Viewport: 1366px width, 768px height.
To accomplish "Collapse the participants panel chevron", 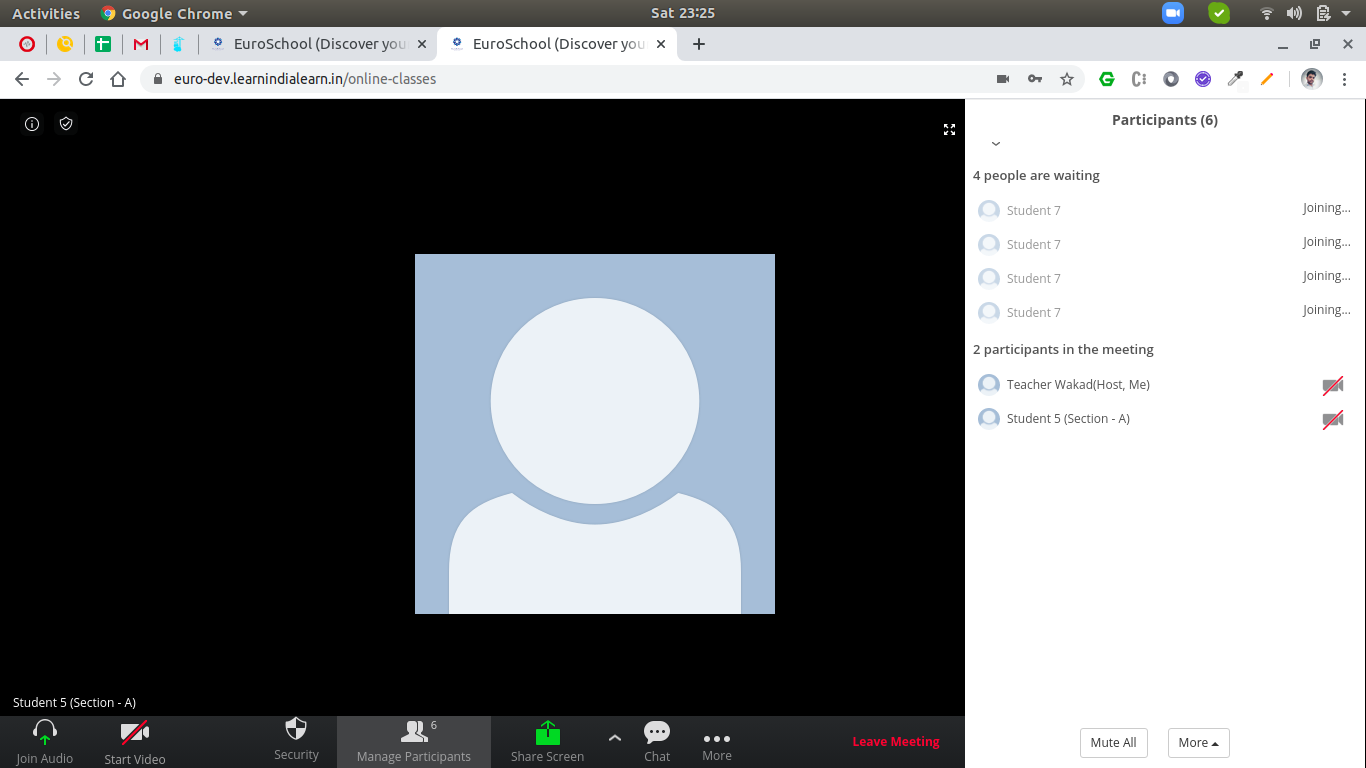I will (x=996, y=144).
